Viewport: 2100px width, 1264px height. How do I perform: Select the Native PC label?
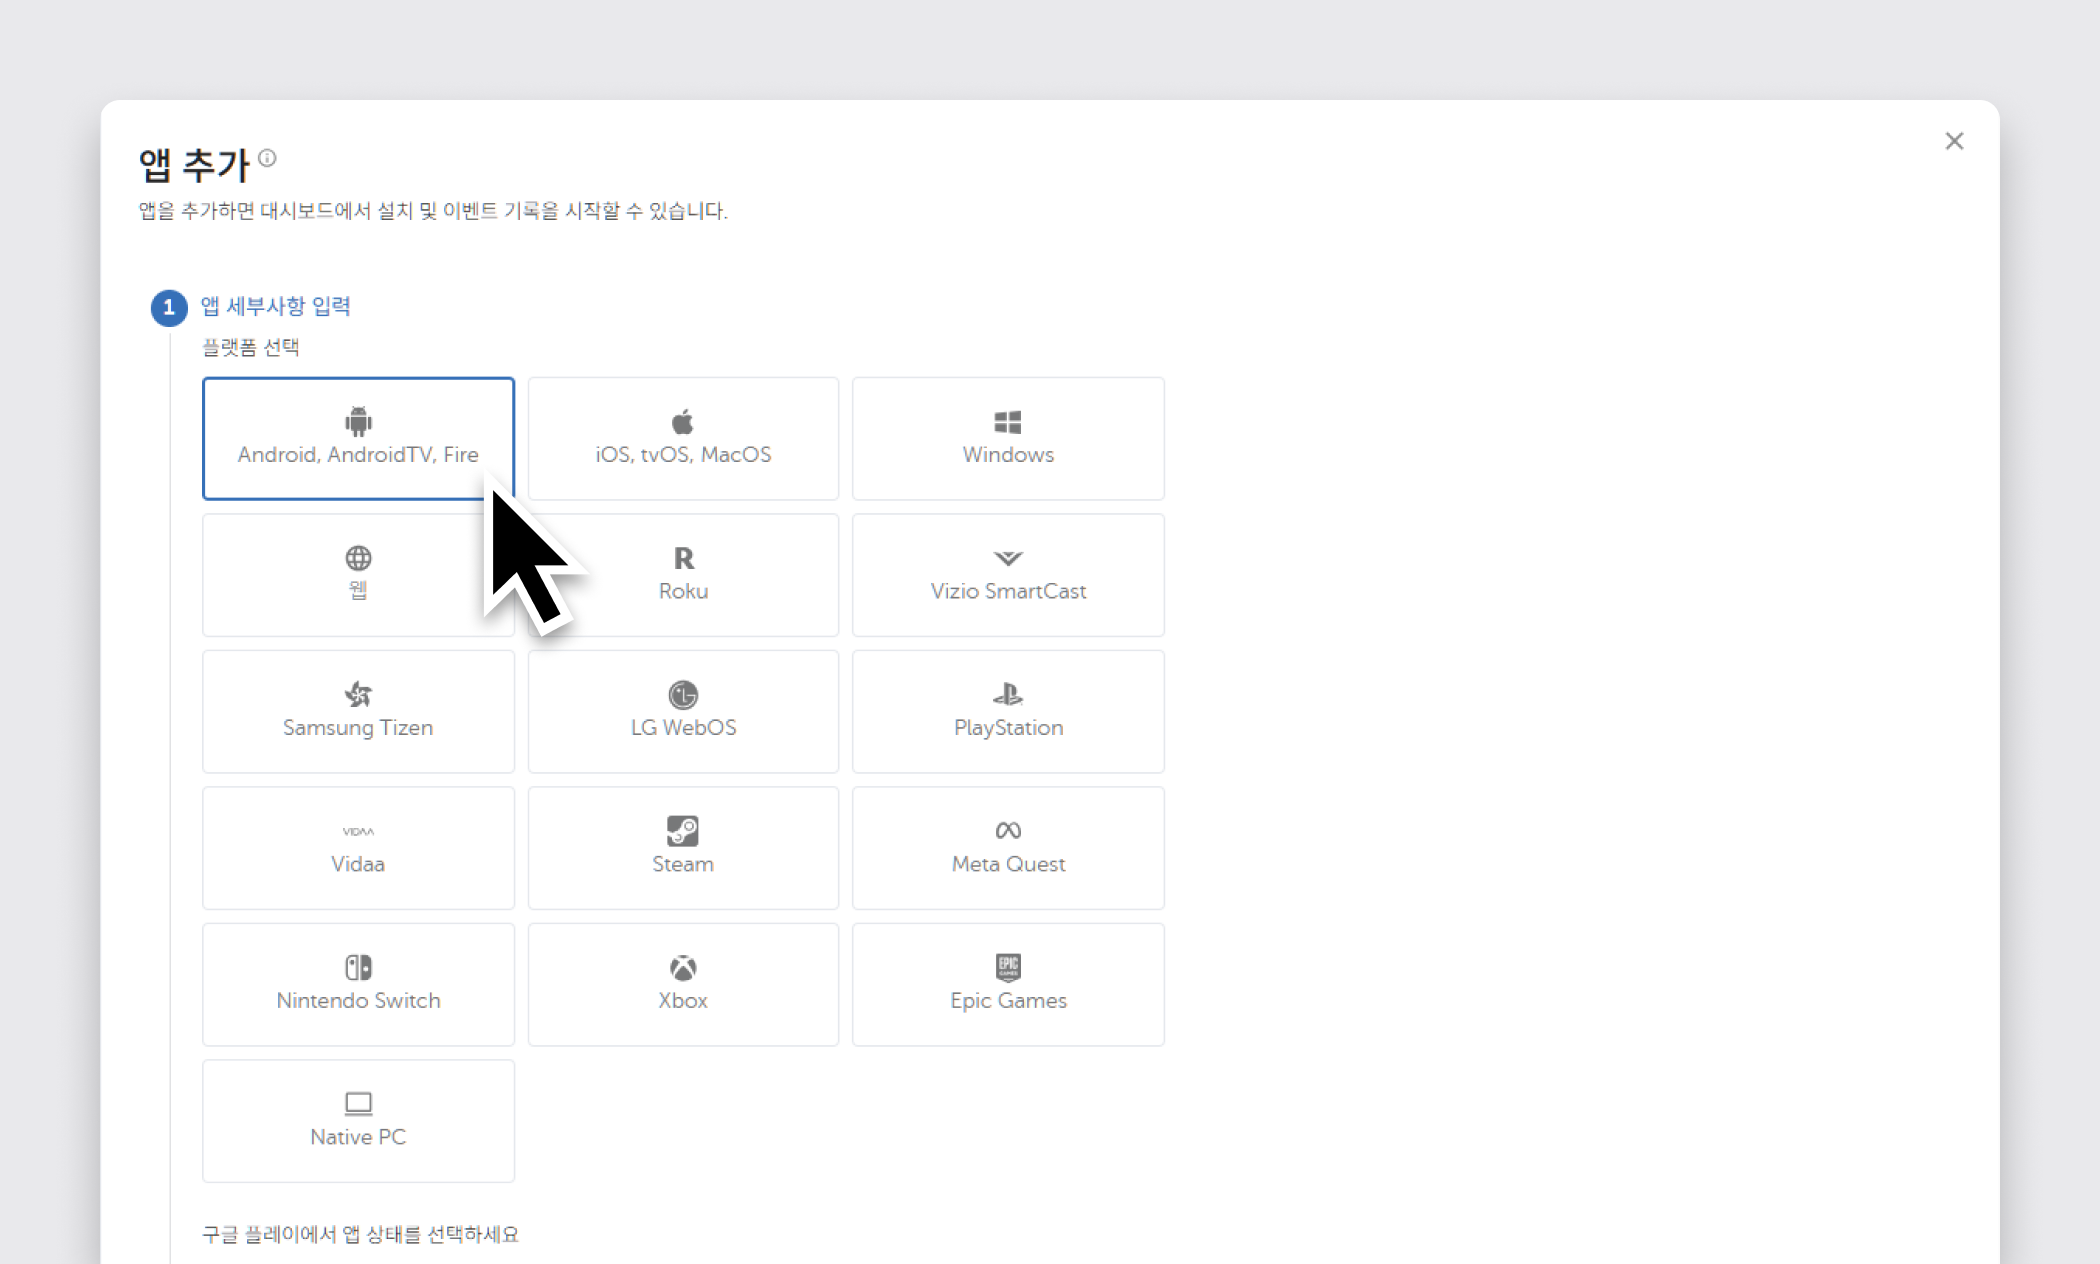coord(358,1137)
